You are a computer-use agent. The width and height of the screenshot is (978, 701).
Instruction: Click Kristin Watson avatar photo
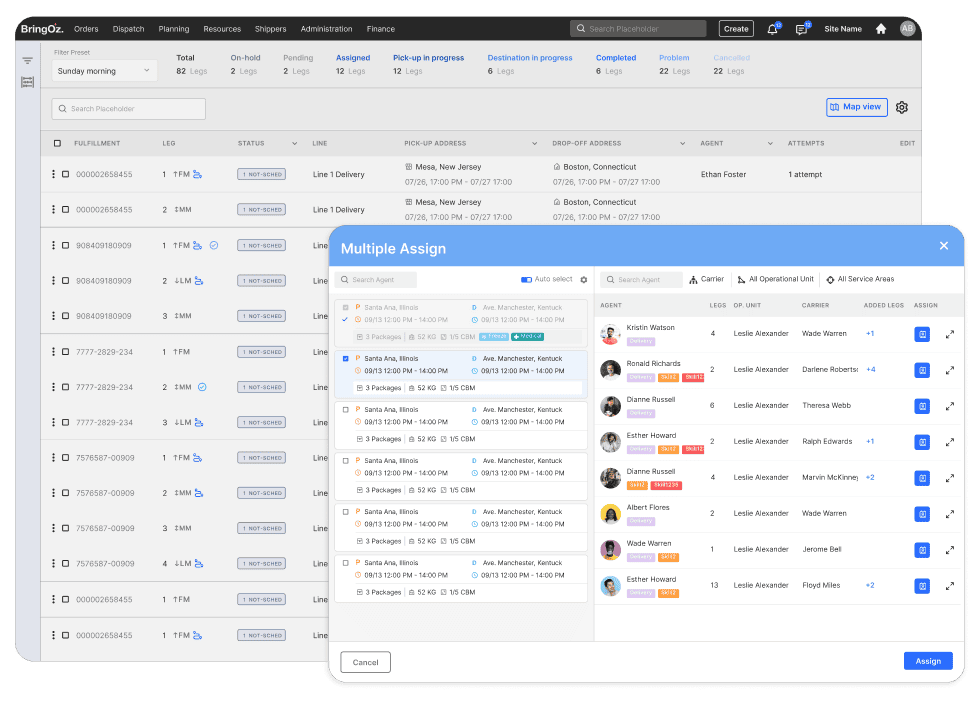[610, 334]
